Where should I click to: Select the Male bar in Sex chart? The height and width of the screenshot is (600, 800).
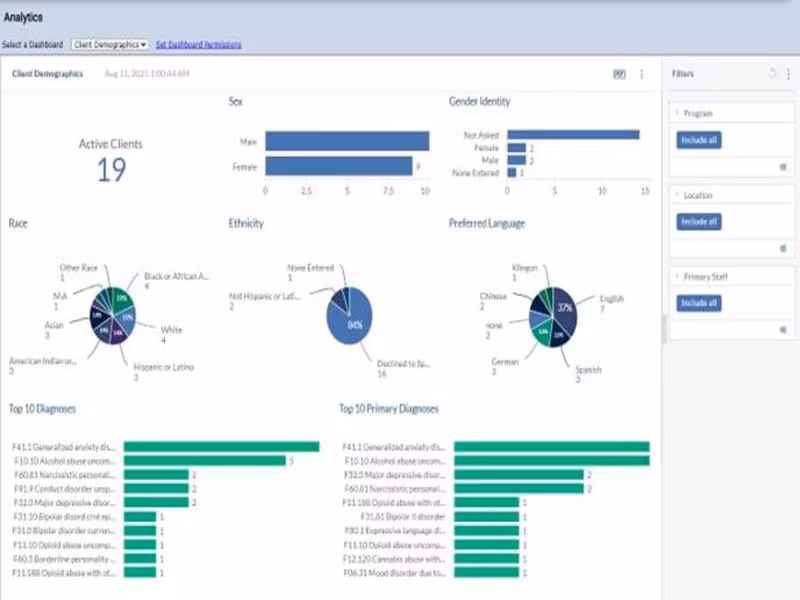pyautogui.click(x=347, y=141)
